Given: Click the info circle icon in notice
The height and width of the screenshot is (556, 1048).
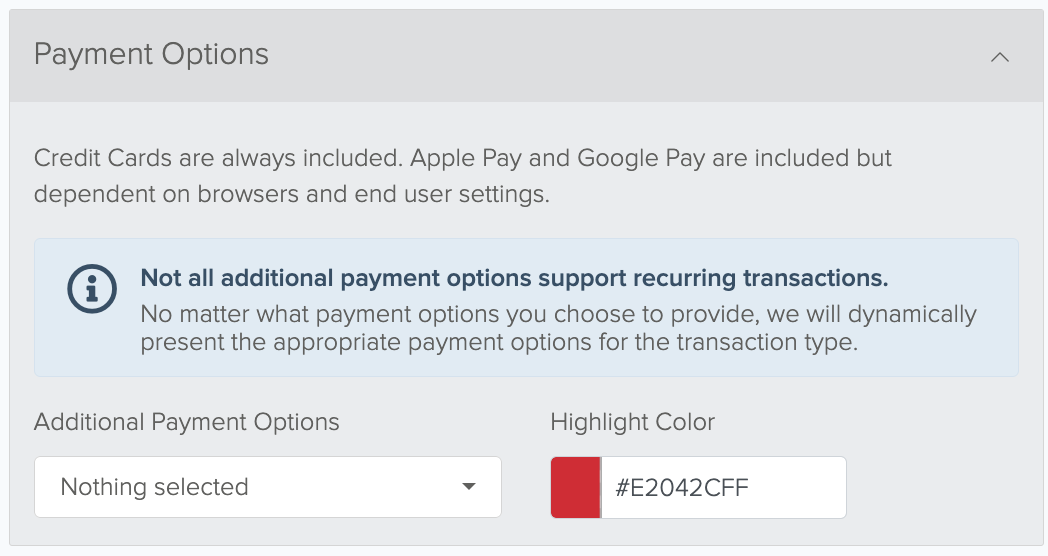Looking at the screenshot, I should (92, 289).
